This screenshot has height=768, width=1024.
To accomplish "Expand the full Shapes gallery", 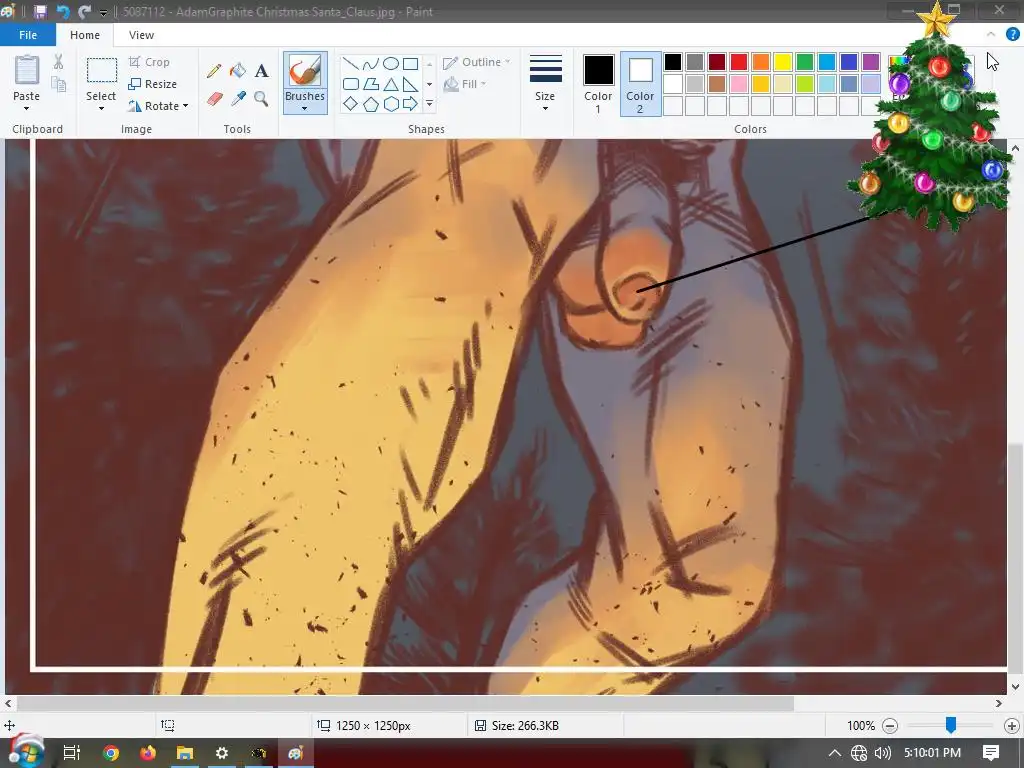I will [x=429, y=104].
